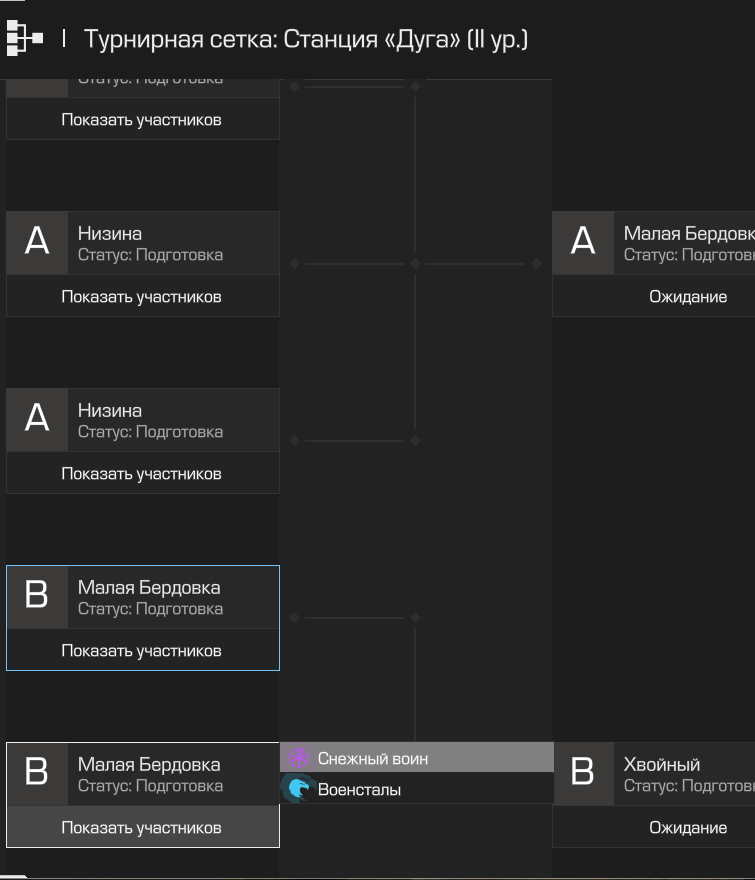Screen dimensions: 755x880
Task: Click the tournament bracket icon in header
Action: point(25,38)
